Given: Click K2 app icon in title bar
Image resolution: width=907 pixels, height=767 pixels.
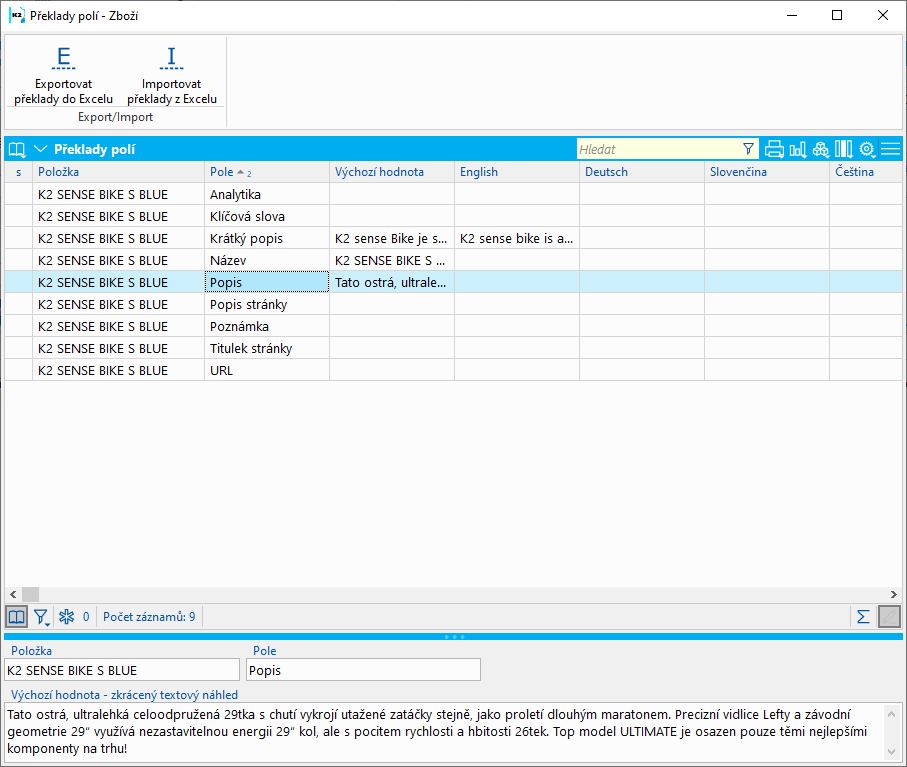Looking at the screenshot, I should (16, 16).
